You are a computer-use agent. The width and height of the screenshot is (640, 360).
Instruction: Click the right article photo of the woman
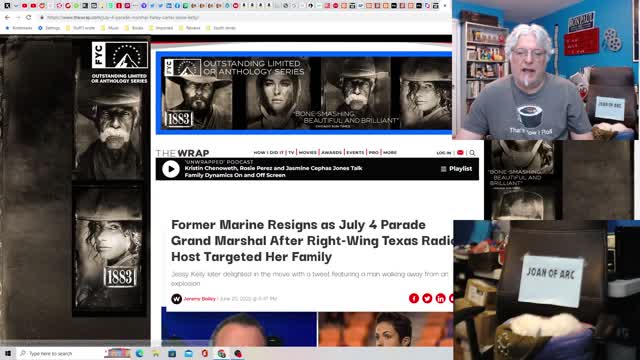pos(386,329)
